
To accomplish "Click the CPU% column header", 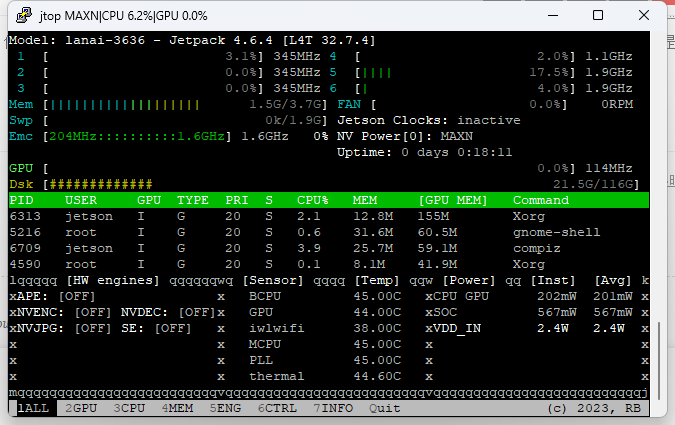I will click(312, 200).
